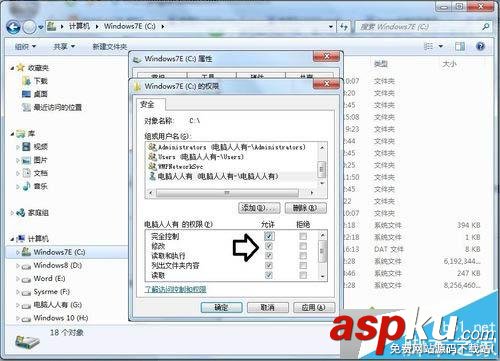
Task: Expand the Windows8 (D:) drive node
Action: pos(18,266)
